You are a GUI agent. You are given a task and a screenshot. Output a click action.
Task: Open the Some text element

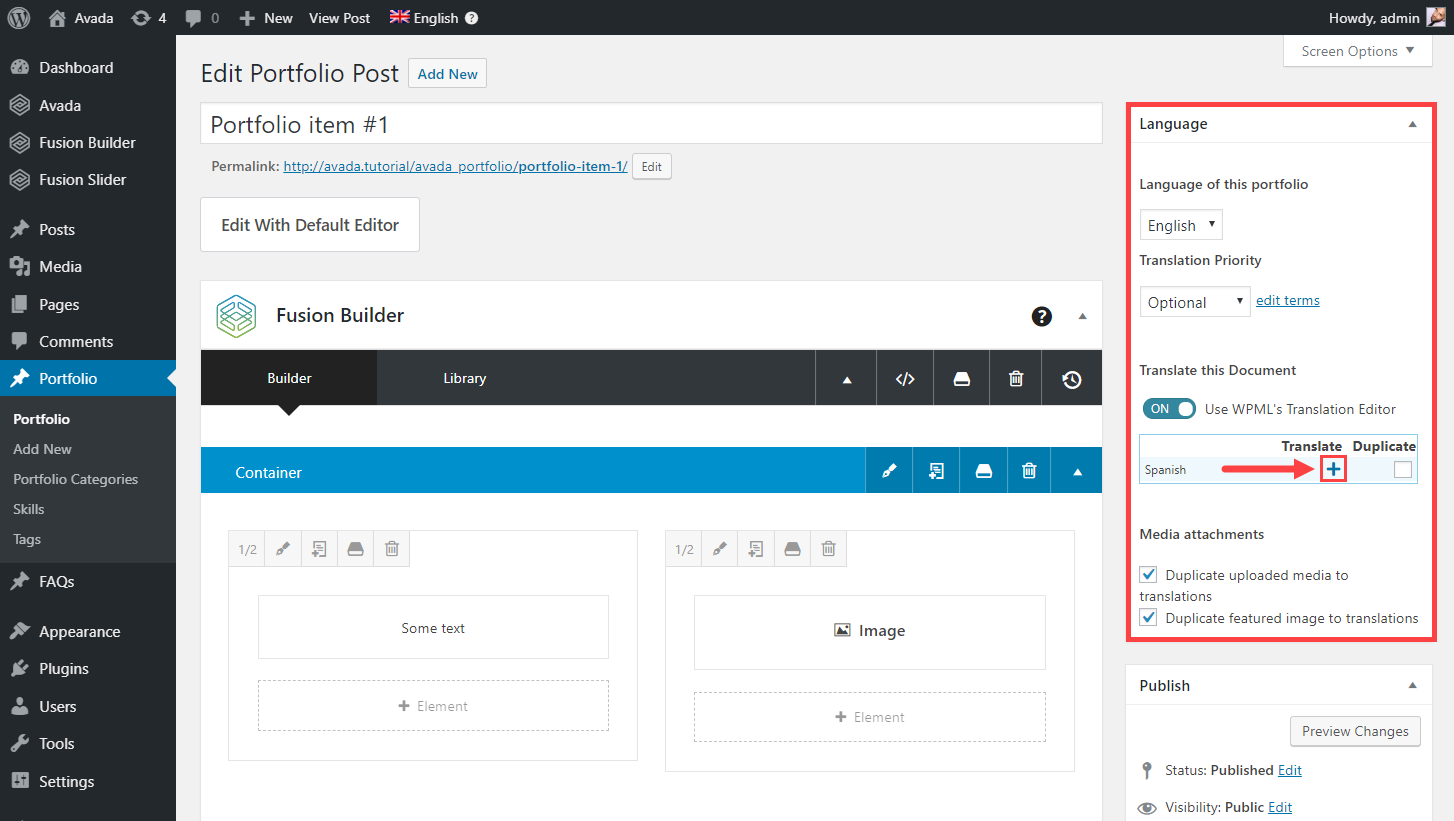[433, 628]
